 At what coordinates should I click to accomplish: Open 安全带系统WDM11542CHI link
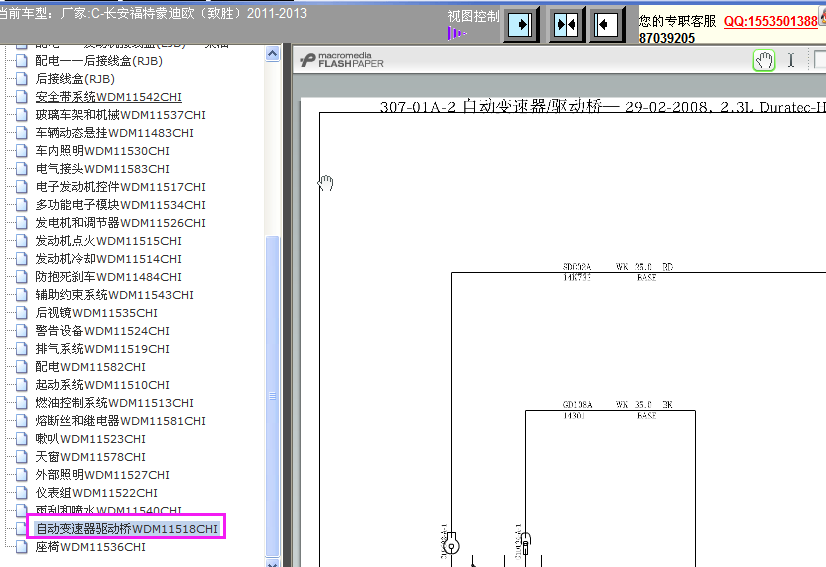coord(109,97)
